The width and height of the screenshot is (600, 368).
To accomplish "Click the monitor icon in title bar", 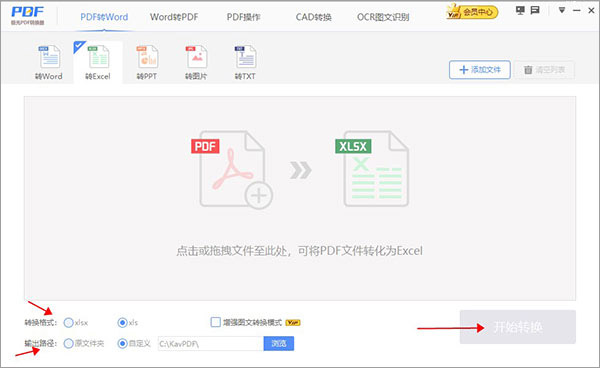I will tap(520, 10).
